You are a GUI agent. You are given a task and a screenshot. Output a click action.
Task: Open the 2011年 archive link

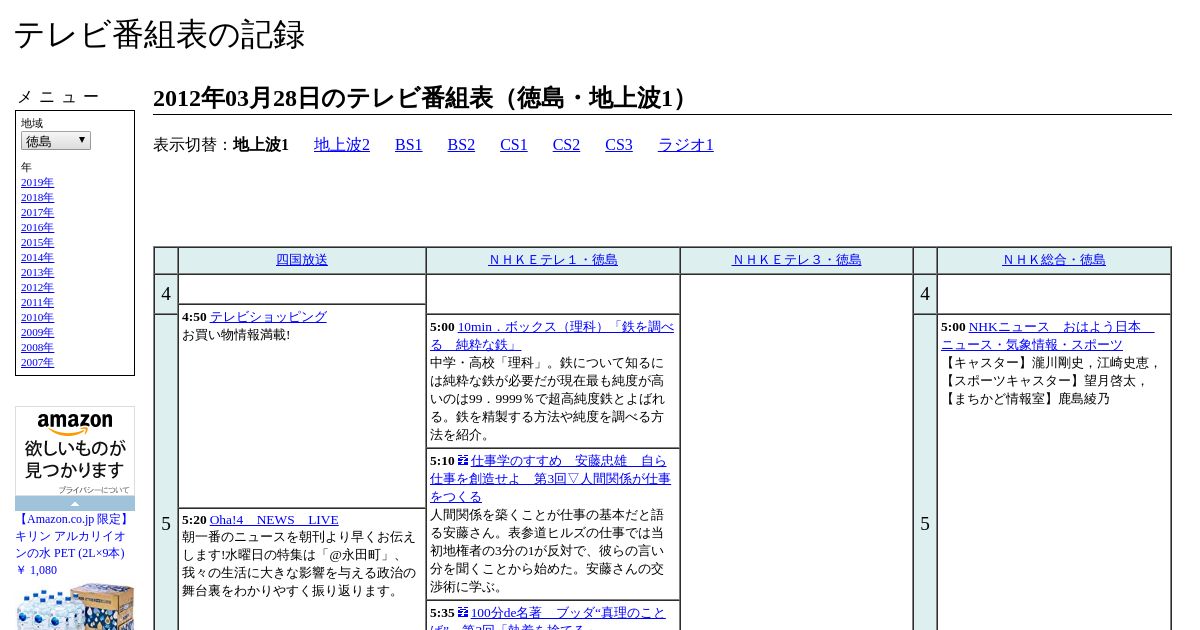[x=37, y=303]
